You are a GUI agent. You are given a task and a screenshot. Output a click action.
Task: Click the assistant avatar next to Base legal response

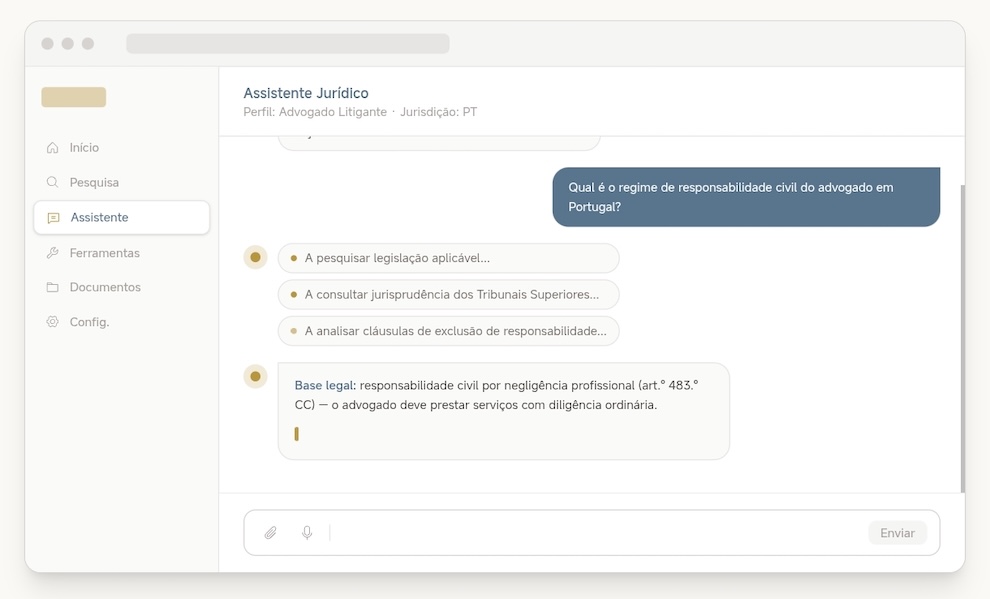coord(255,376)
